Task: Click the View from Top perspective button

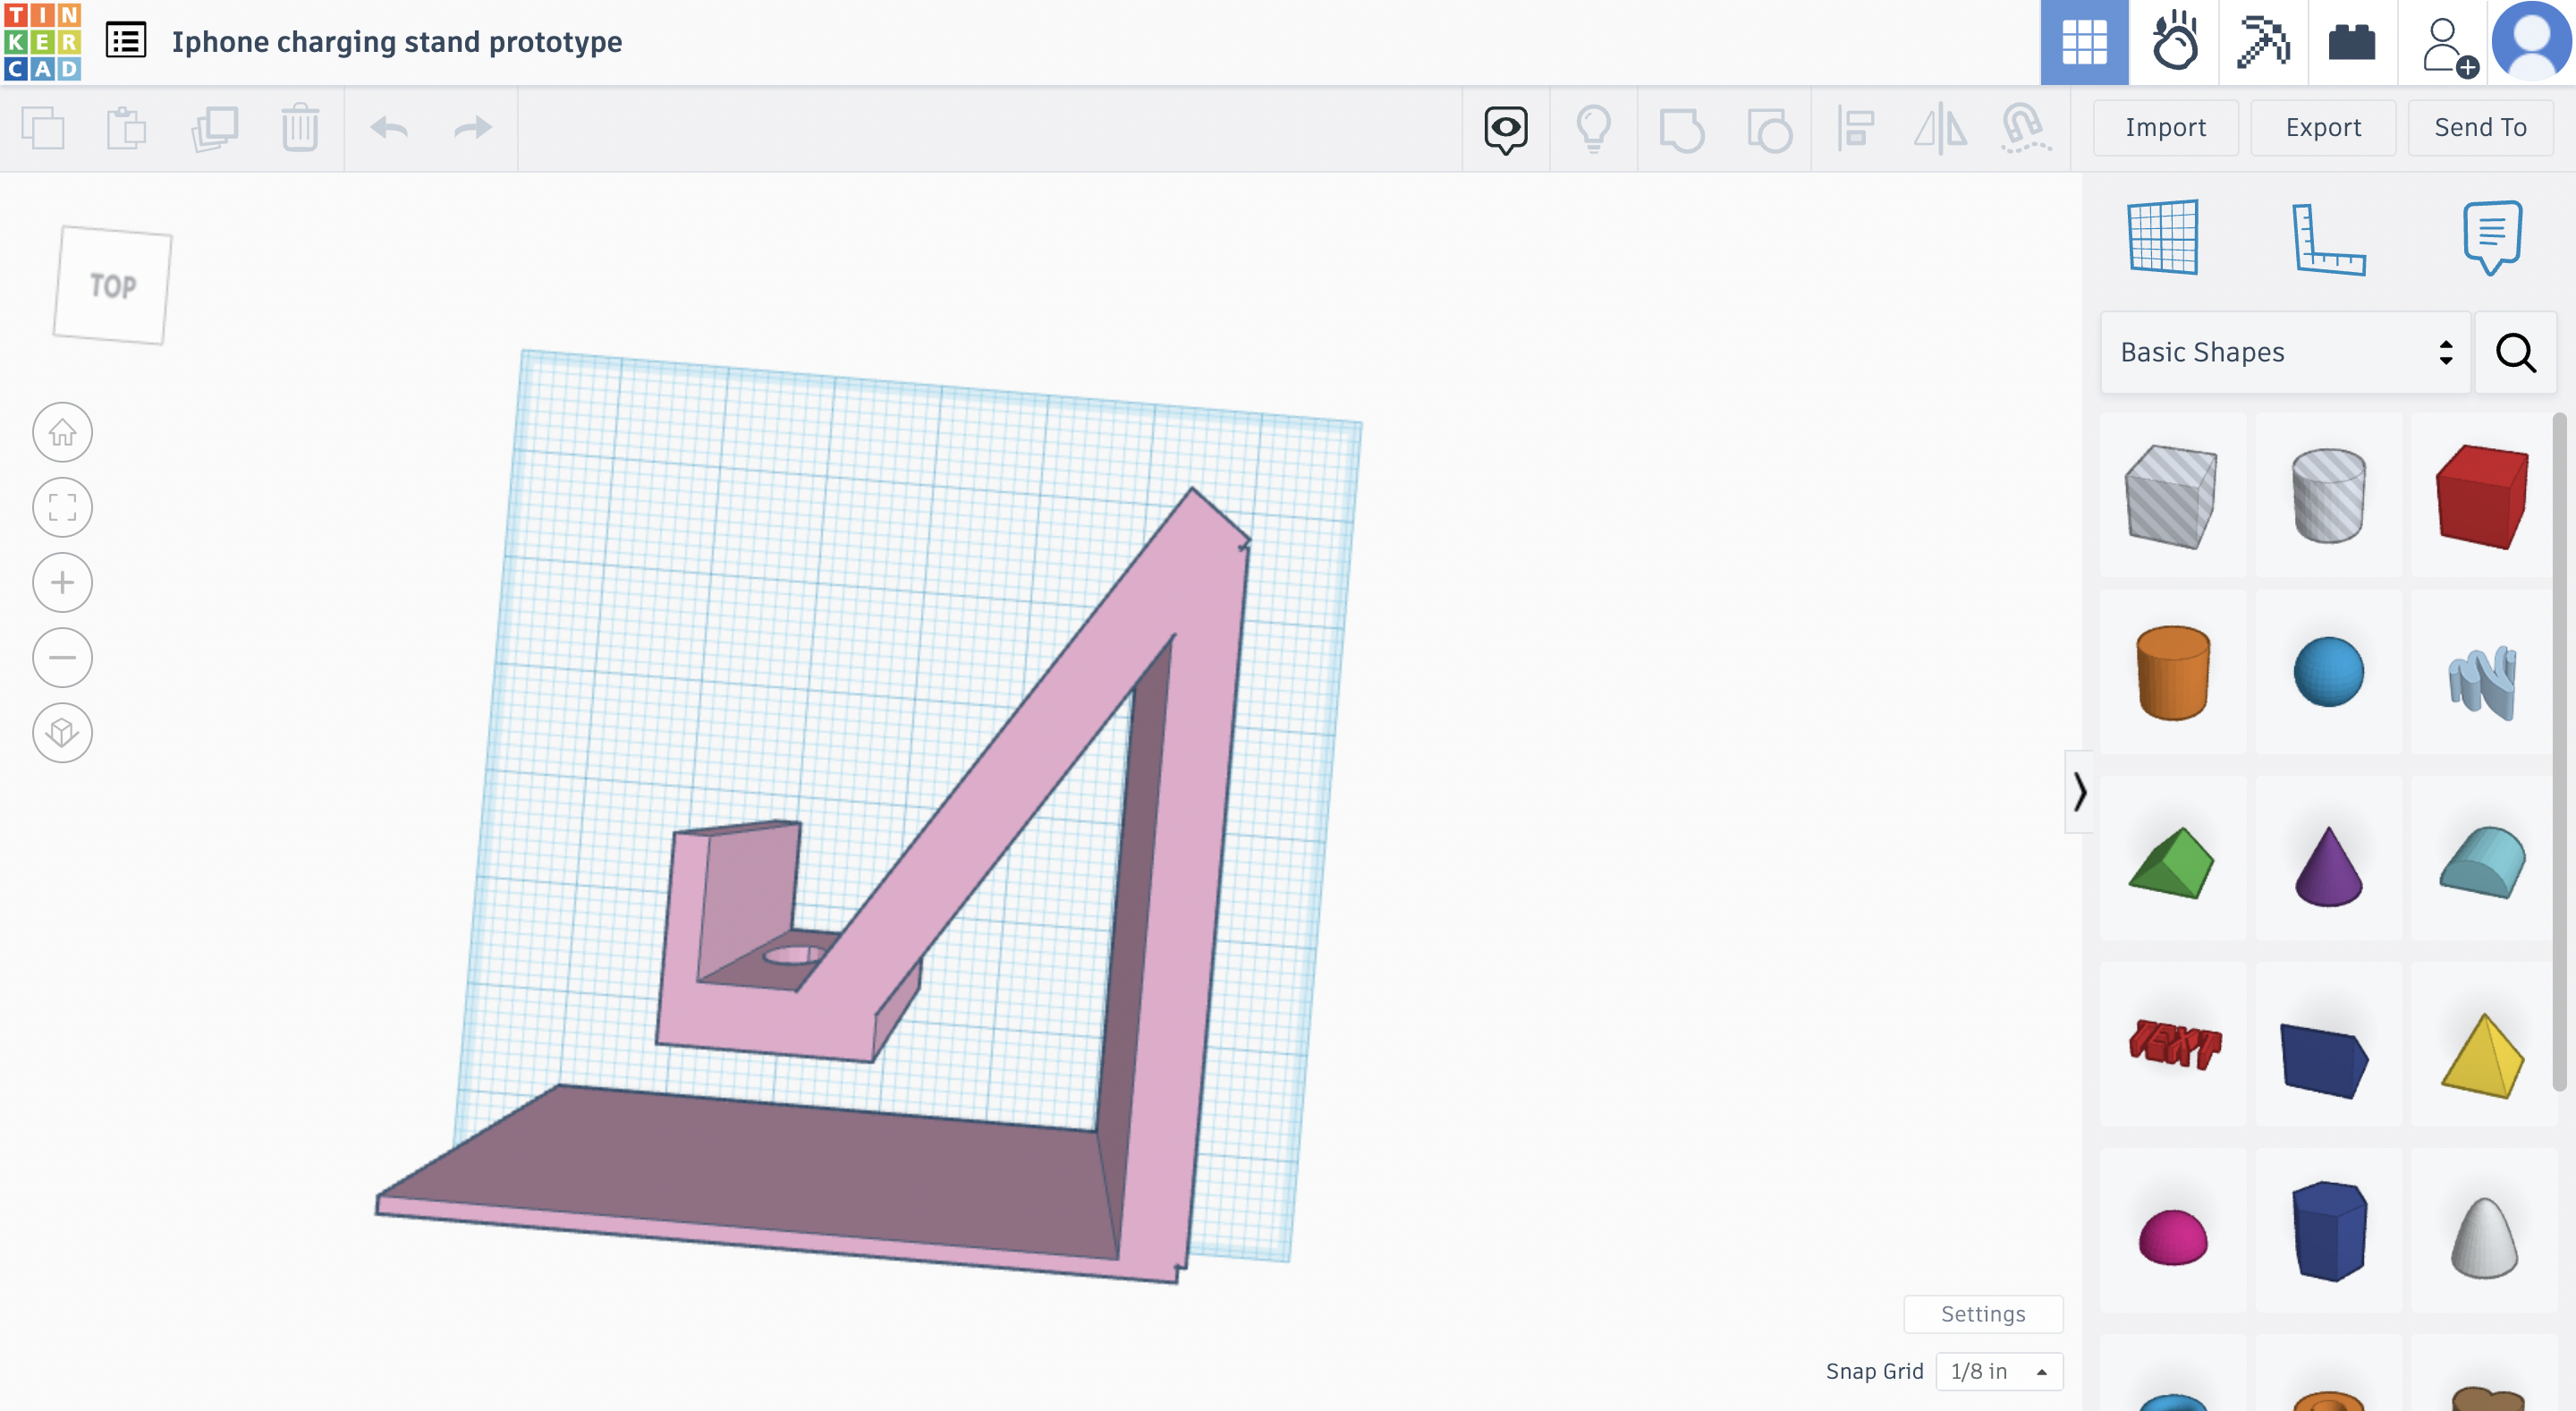Action: pyautogui.click(x=113, y=285)
